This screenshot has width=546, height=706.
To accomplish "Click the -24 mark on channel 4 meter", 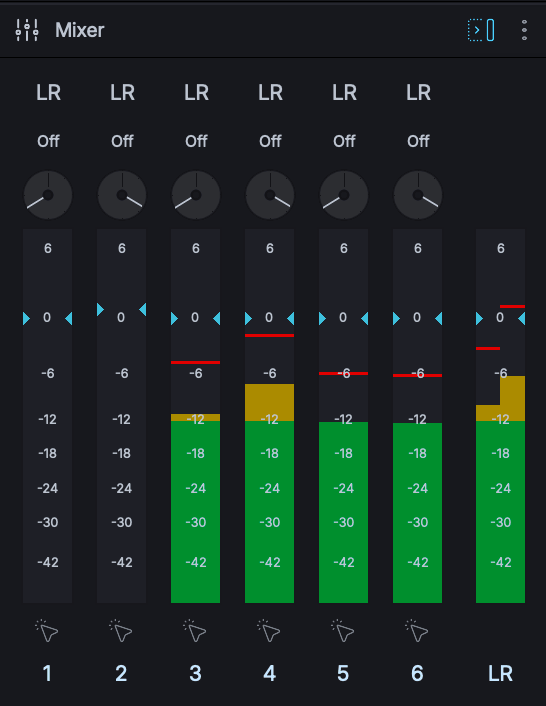I will (x=270, y=488).
